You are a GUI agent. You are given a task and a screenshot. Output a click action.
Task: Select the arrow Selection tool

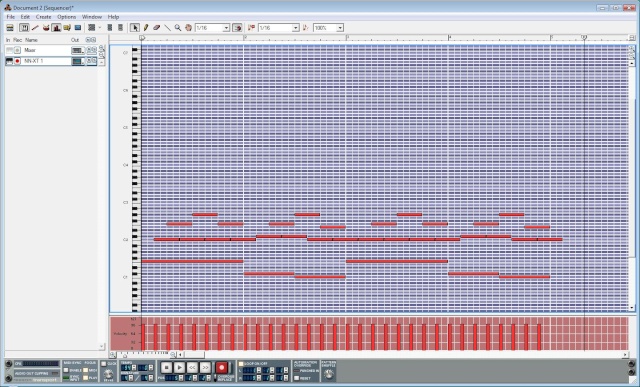click(x=134, y=27)
